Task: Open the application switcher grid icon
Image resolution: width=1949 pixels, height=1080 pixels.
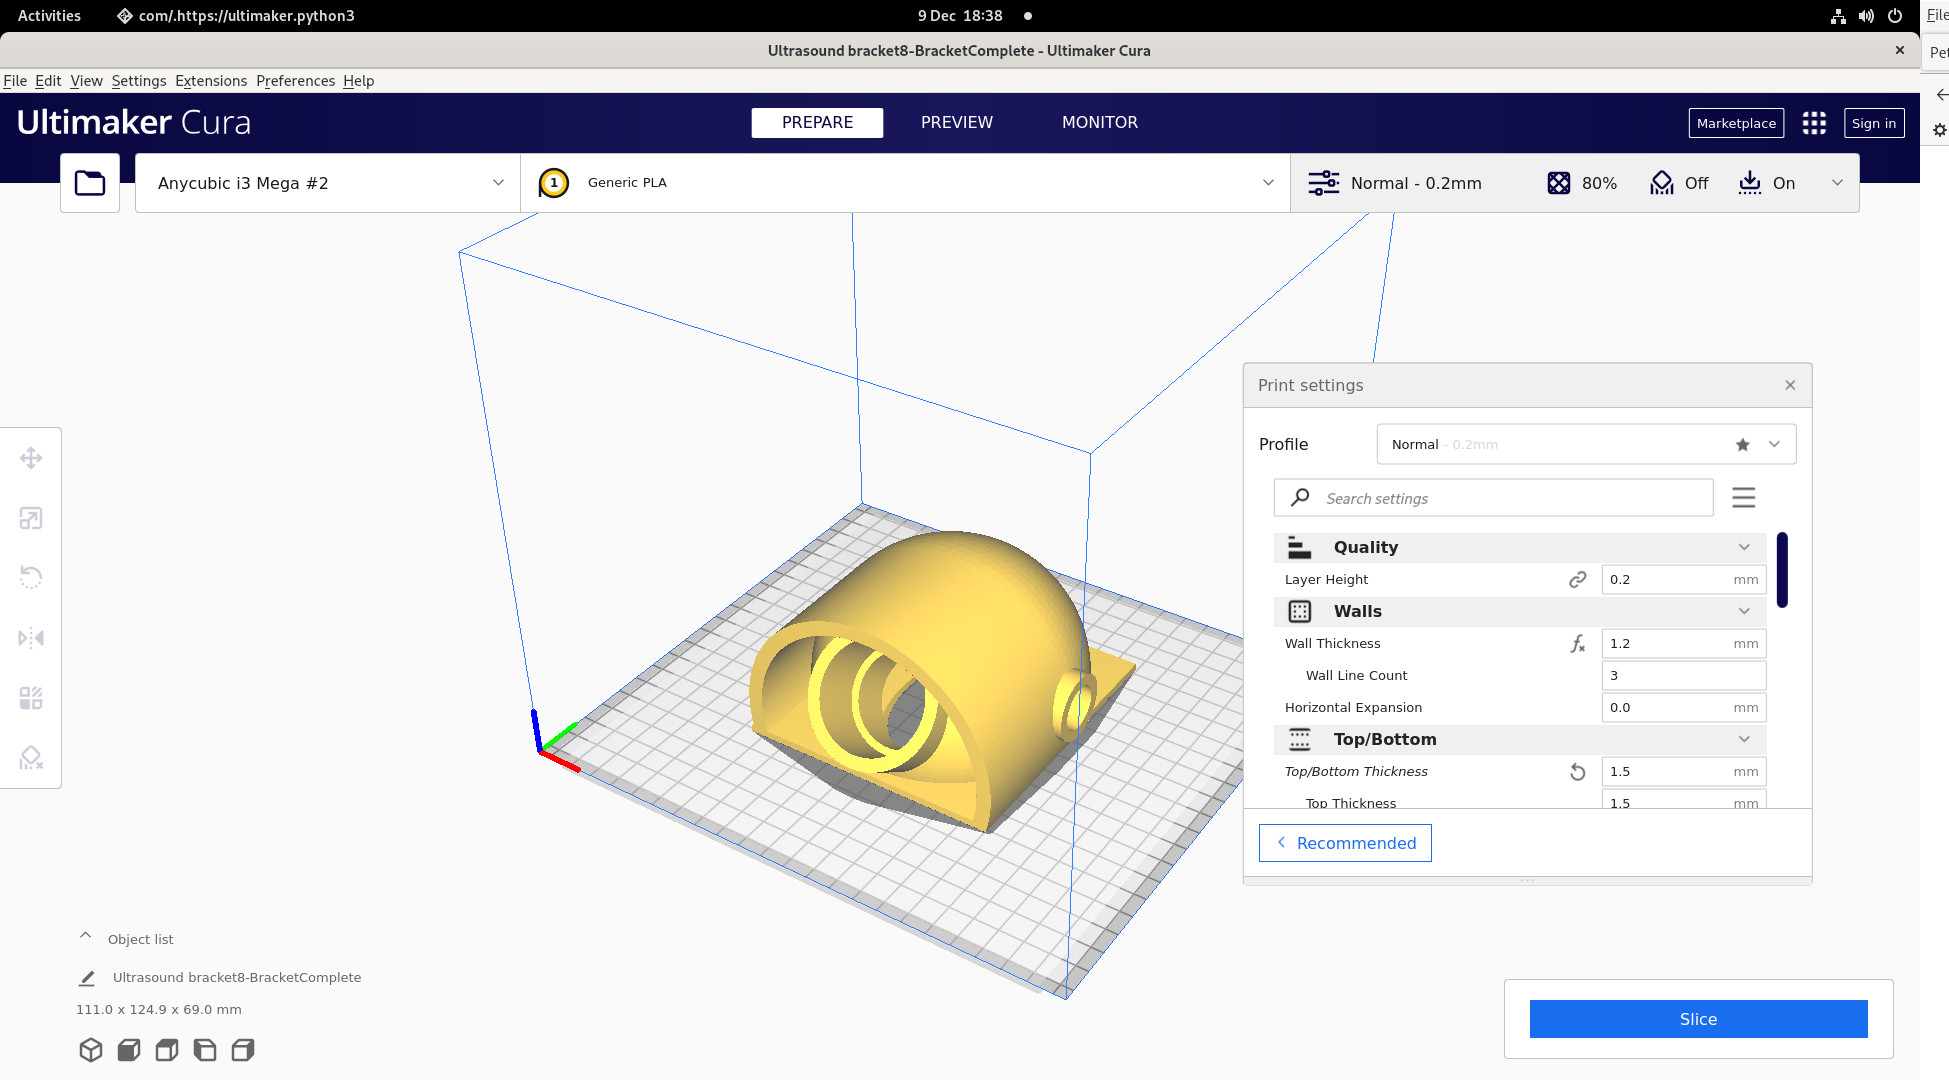Action: pyautogui.click(x=1814, y=123)
